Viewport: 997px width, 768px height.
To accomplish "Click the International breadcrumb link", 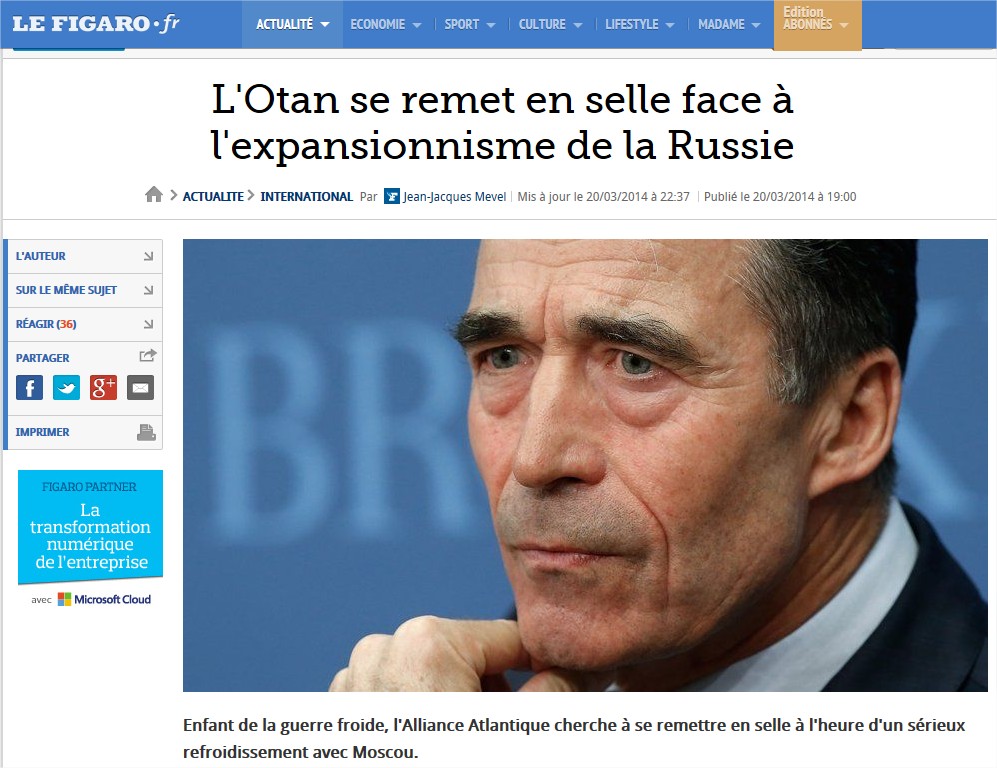I will (x=306, y=196).
